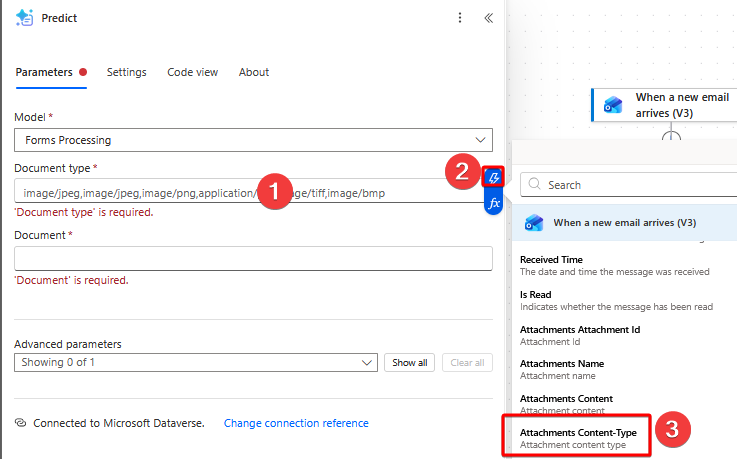
Task: Click the magnifier icon in the Search box
Action: pyautogui.click(x=534, y=184)
